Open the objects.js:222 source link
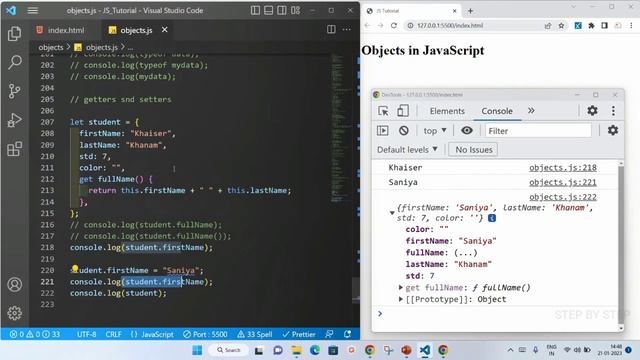640x360 pixels. click(562, 197)
